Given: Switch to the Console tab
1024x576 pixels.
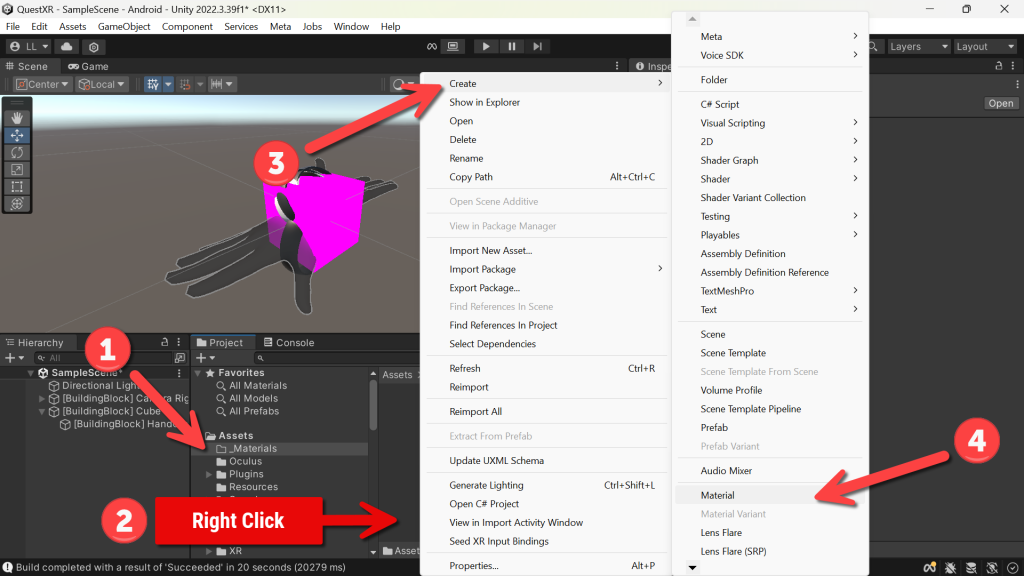Looking at the screenshot, I should coord(289,342).
